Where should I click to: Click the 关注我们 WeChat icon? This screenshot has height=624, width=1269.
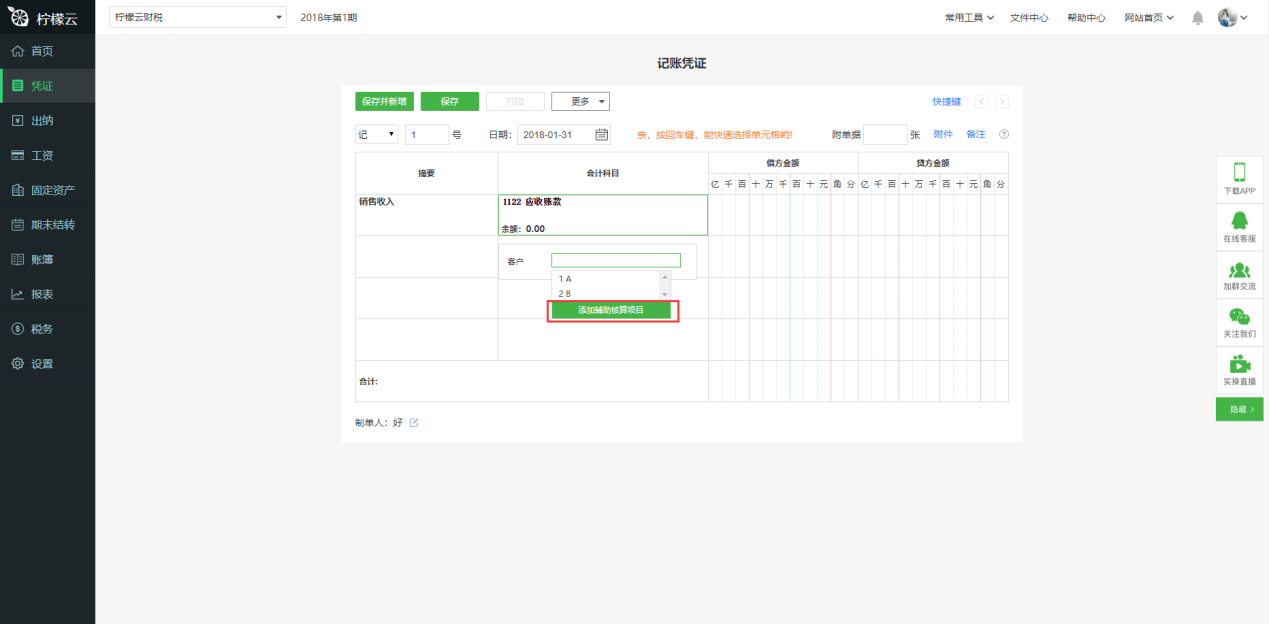pos(1239,318)
